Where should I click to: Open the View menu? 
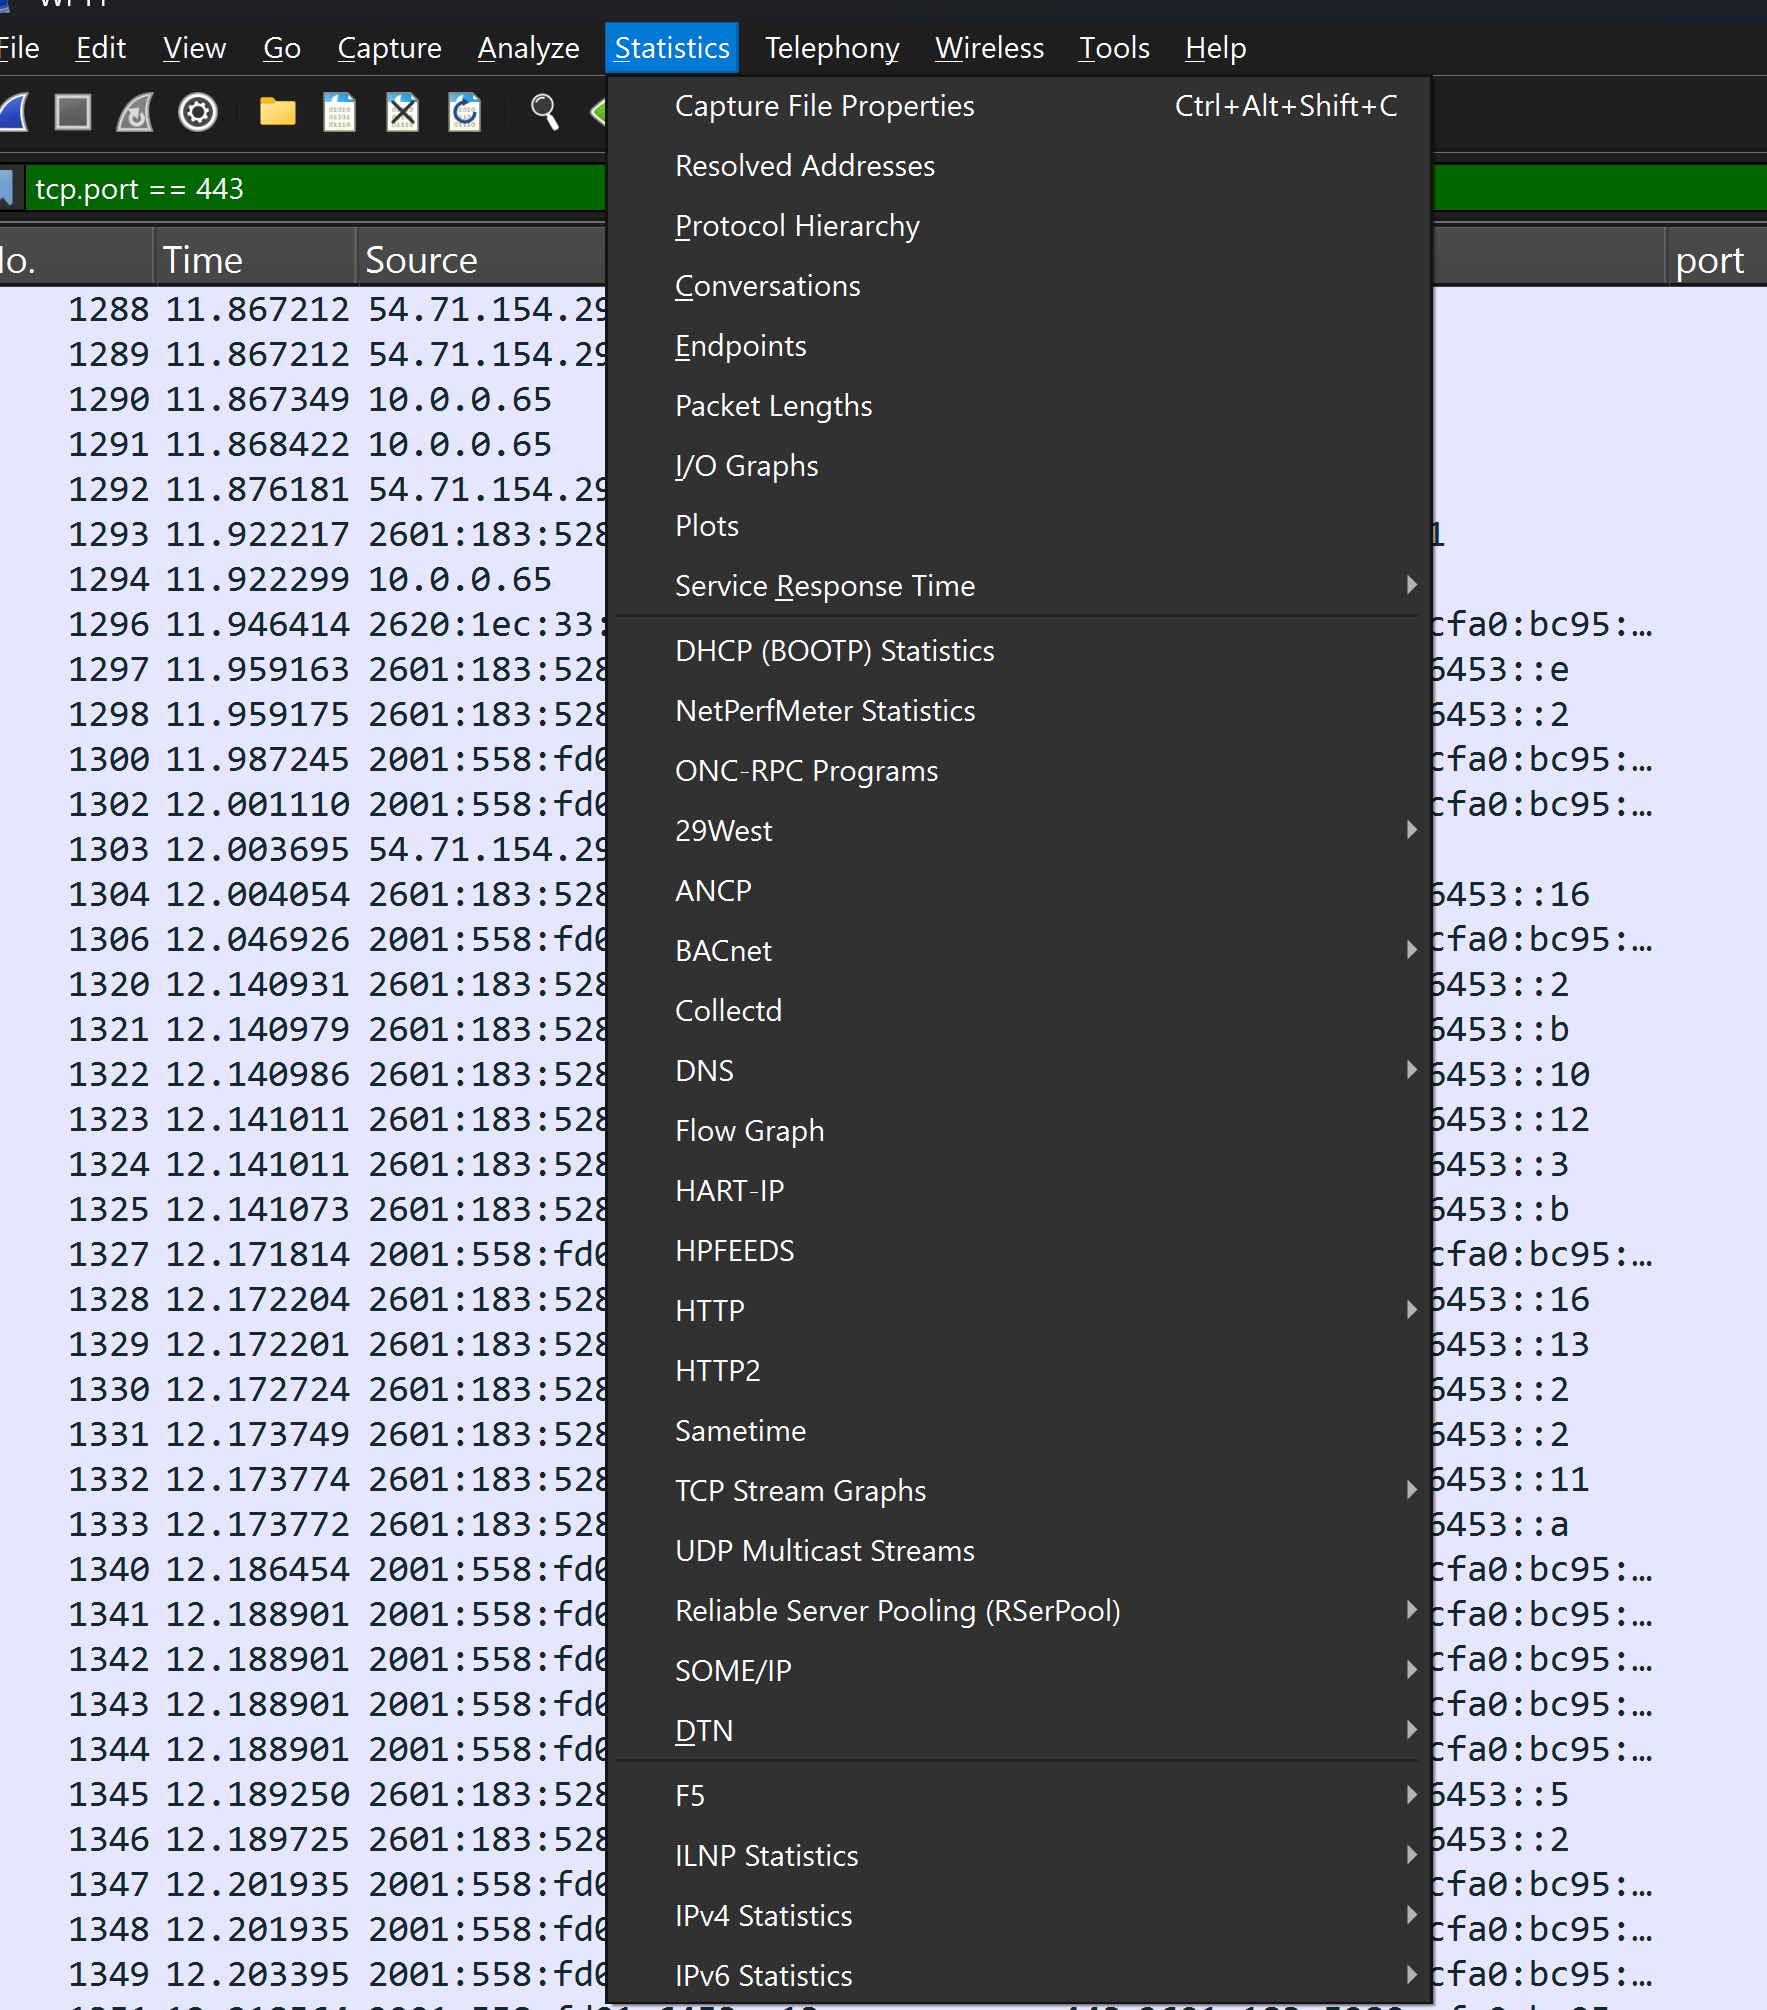pyautogui.click(x=194, y=48)
